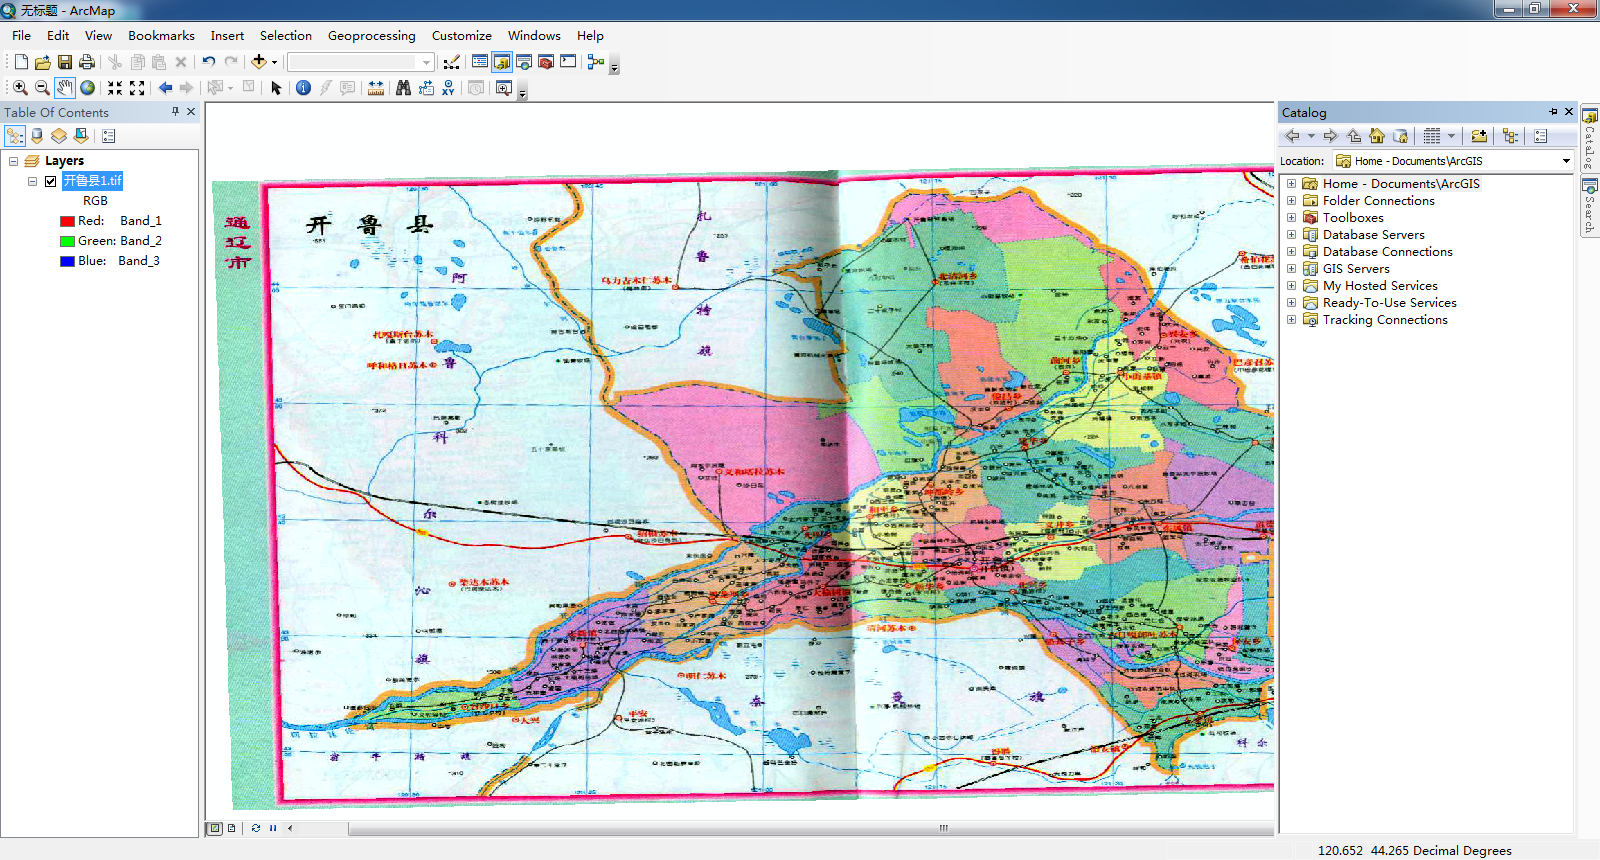
Task: Select the Identify info tool
Action: click(x=304, y=88)
